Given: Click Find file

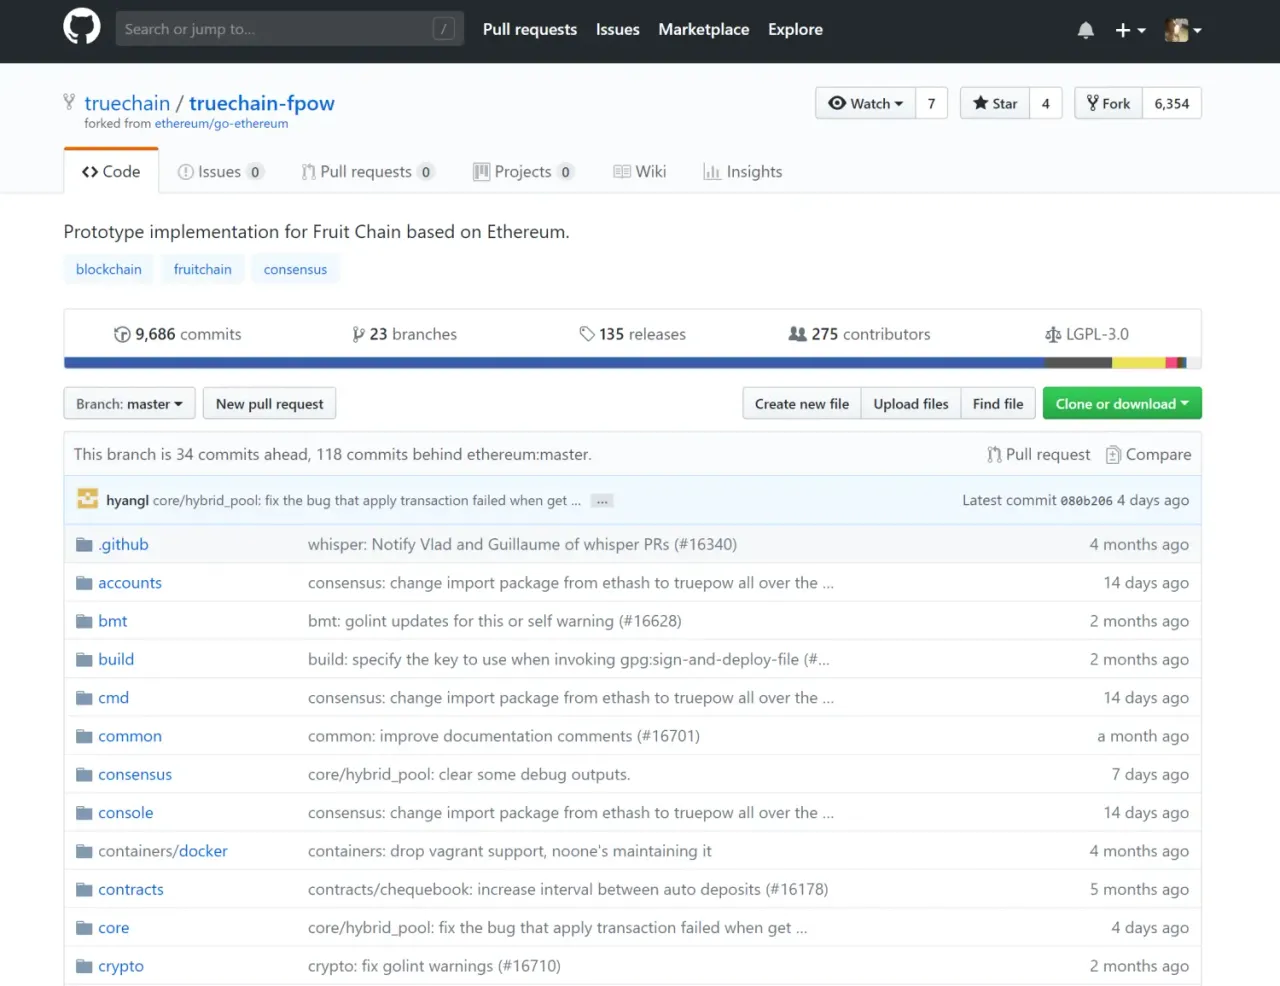Looking at the screenshot, I should pos(998,404).
